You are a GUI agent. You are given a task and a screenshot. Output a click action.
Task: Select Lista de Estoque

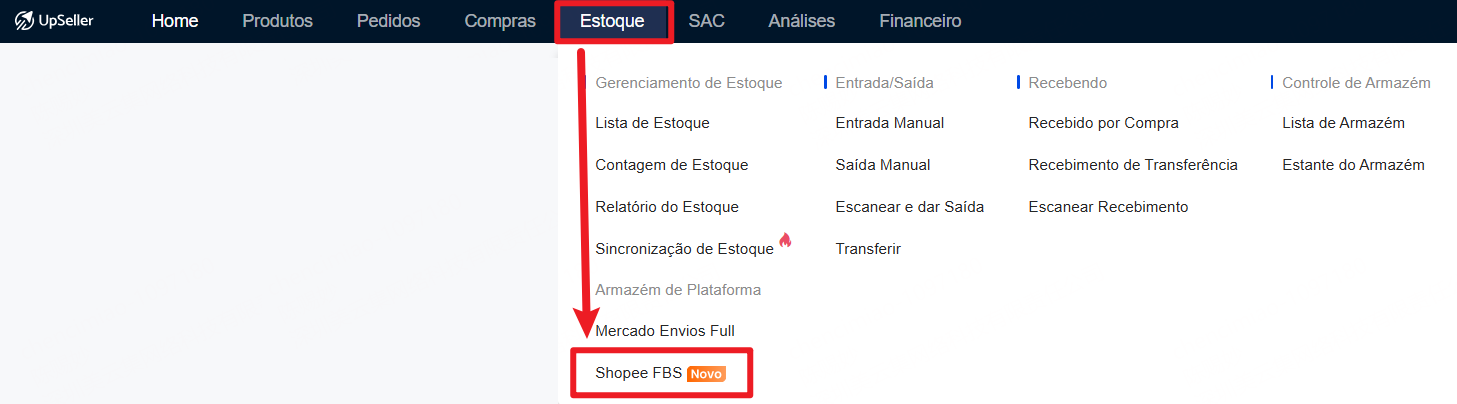[x=652, y=123]
